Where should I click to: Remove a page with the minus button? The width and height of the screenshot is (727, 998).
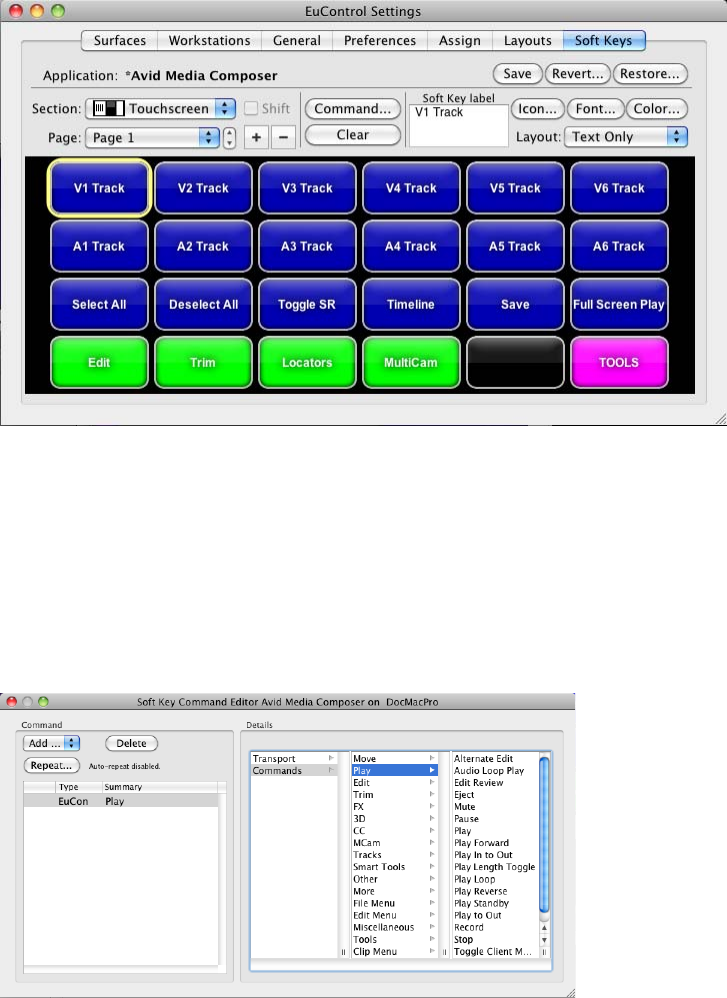pyautogui.click(x=283, y=137)
